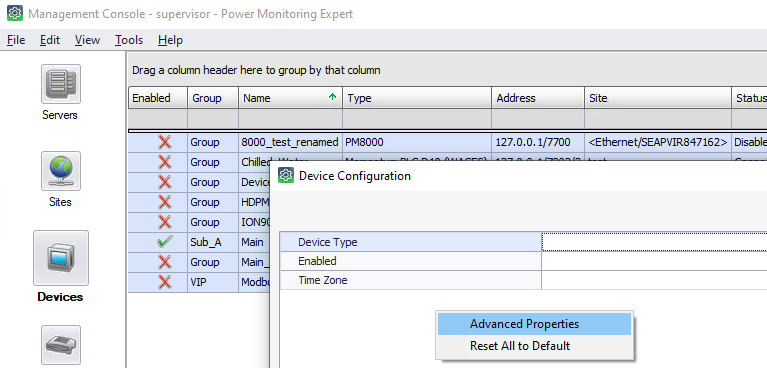
Task: Toggle green checkmark for Main device
Action: [165, 242]
